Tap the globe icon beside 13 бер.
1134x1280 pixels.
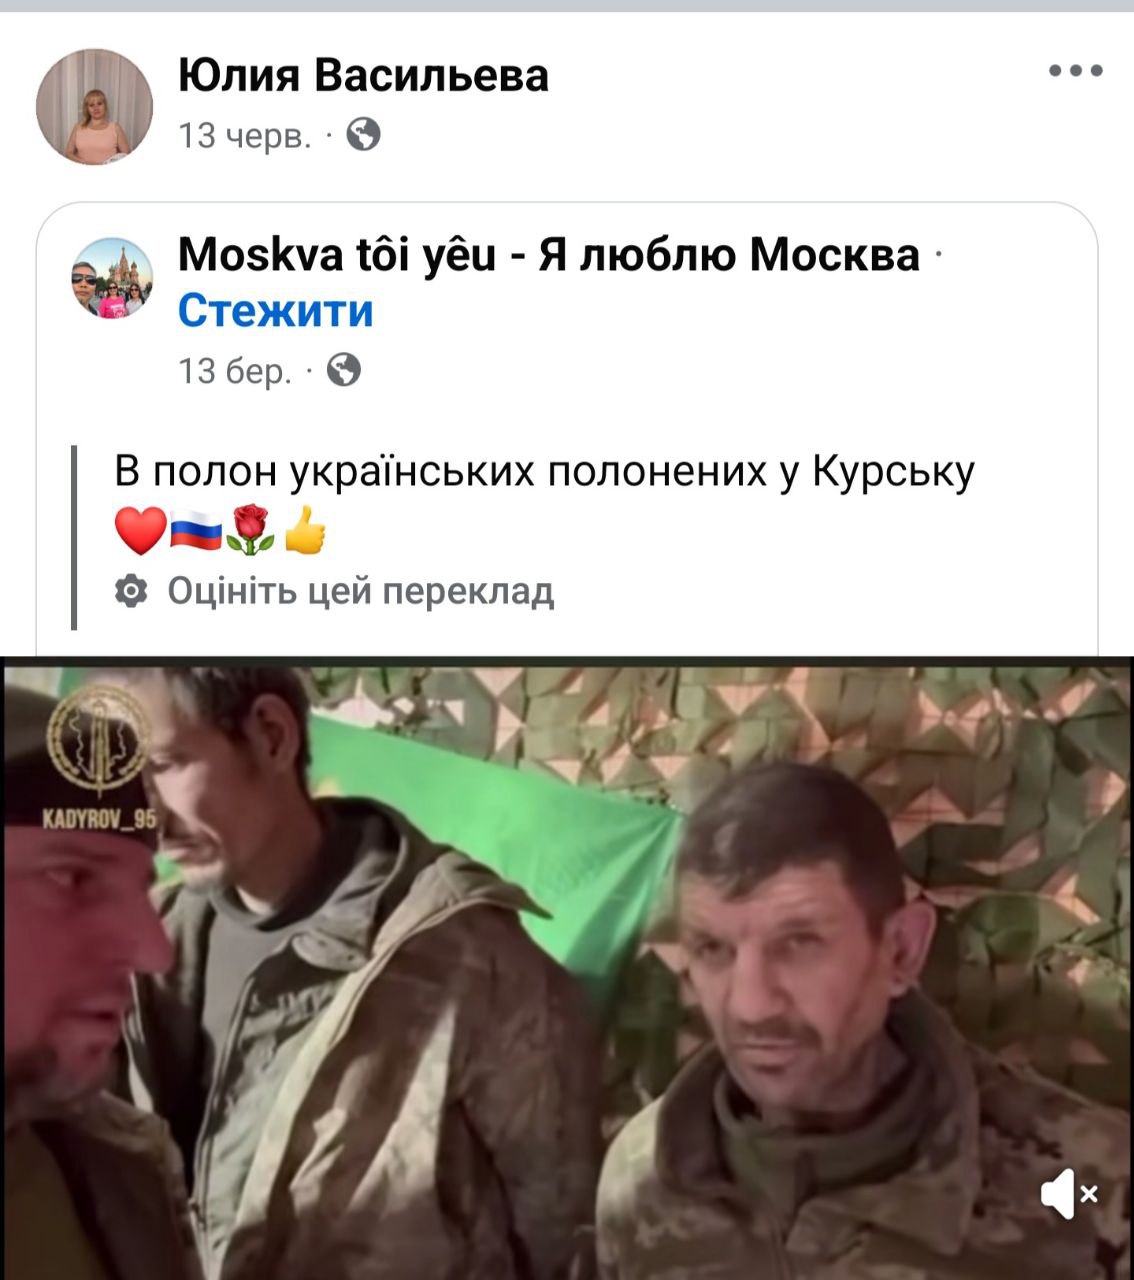point(343,371)
